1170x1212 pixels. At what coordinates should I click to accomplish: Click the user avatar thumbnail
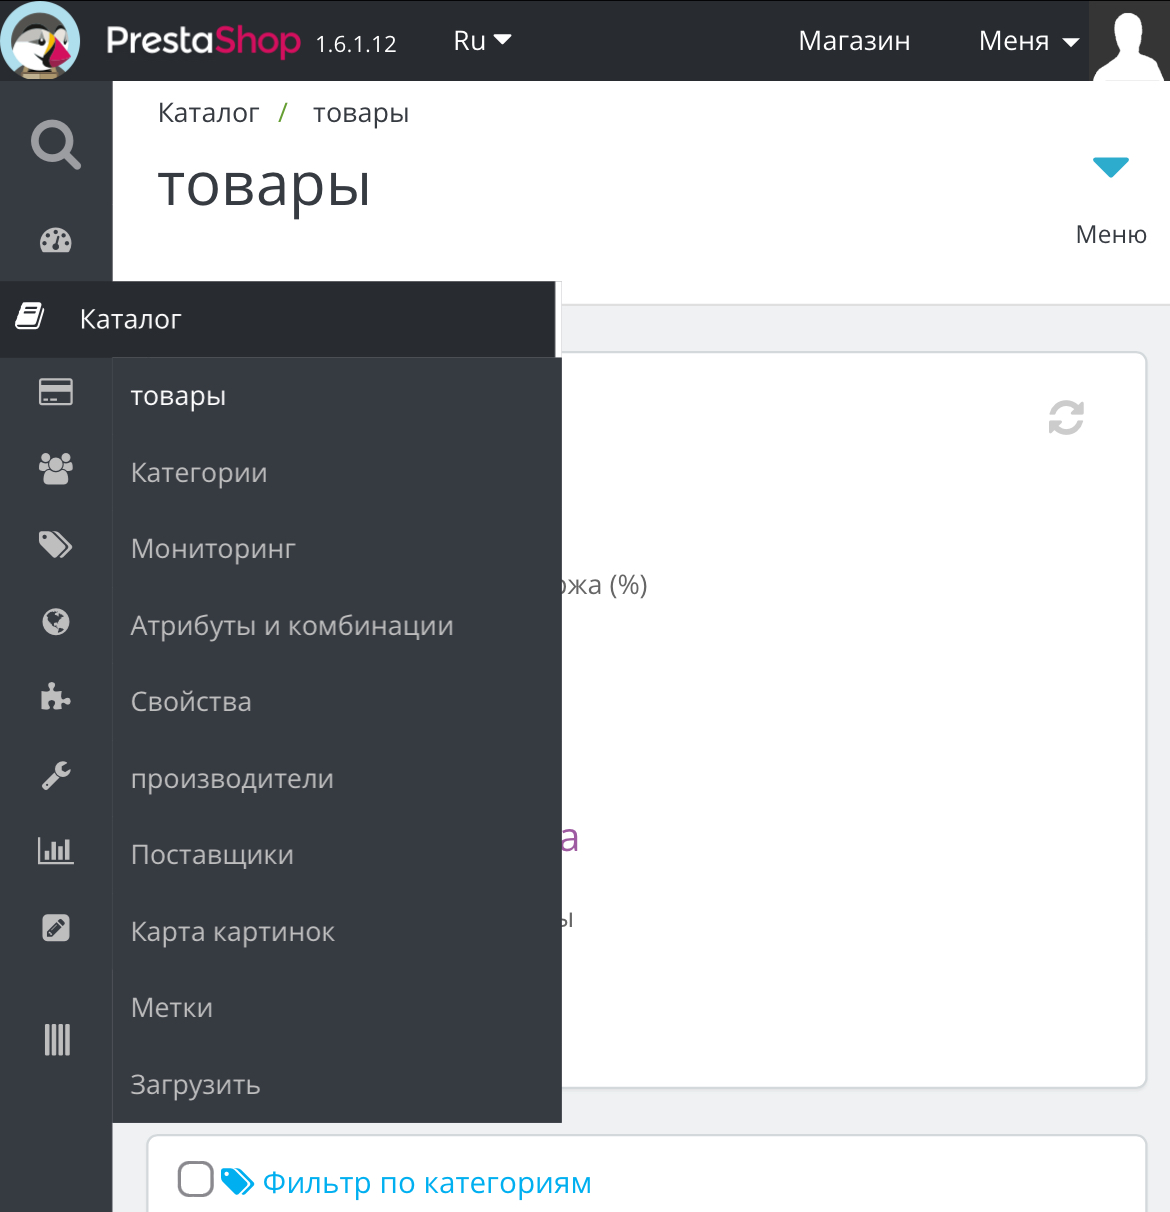(x=1130, y=41)
